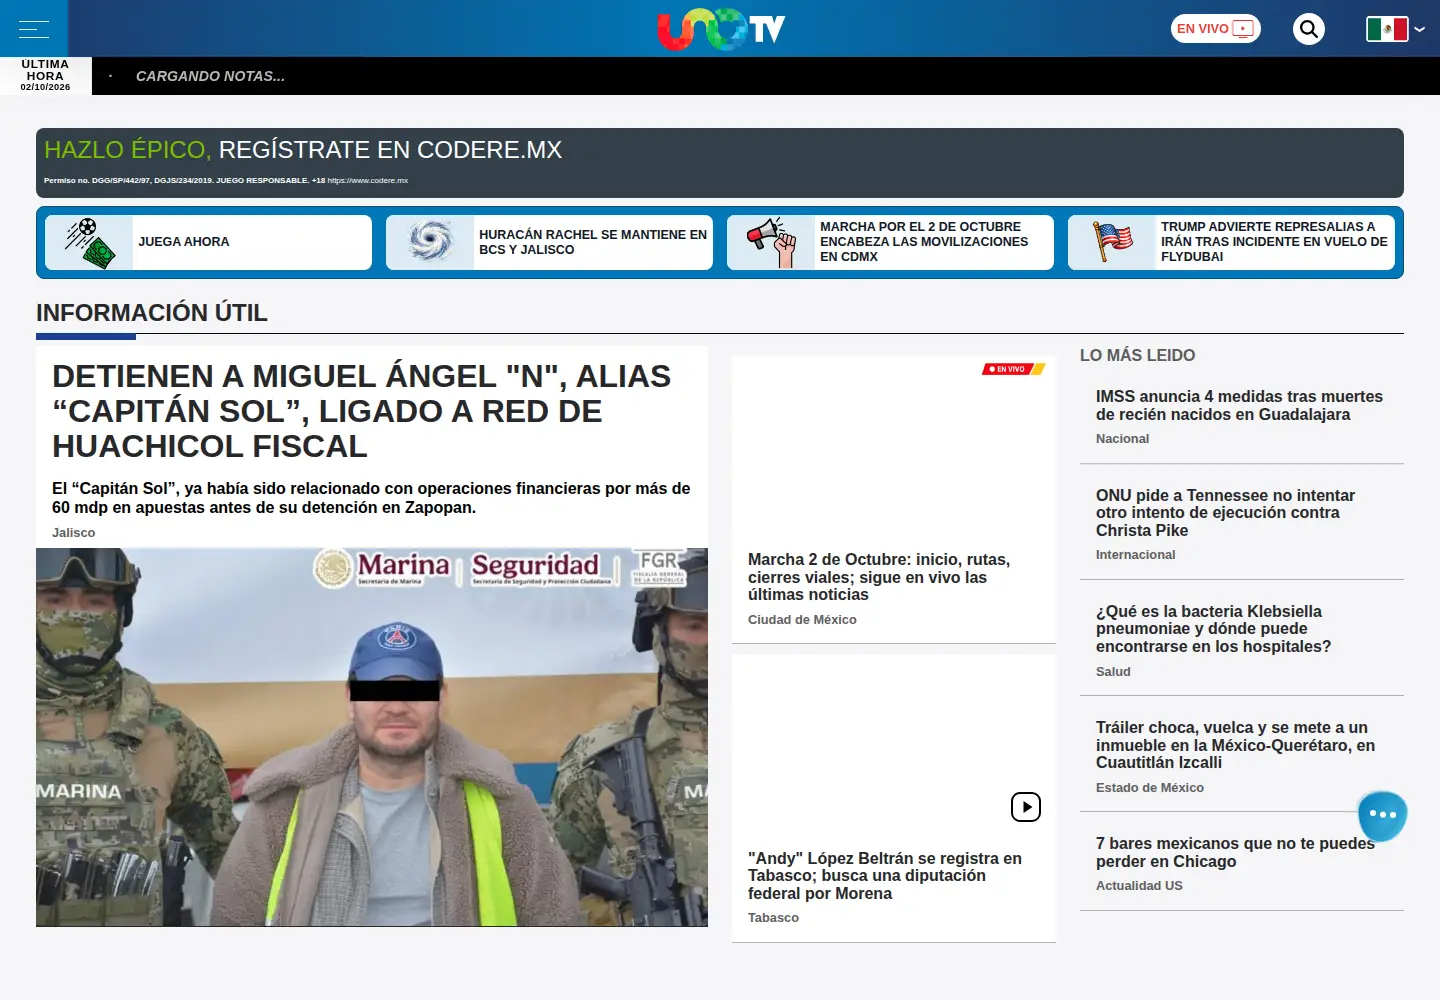Expand the Mexico flag country selector

click(1395, 29)
